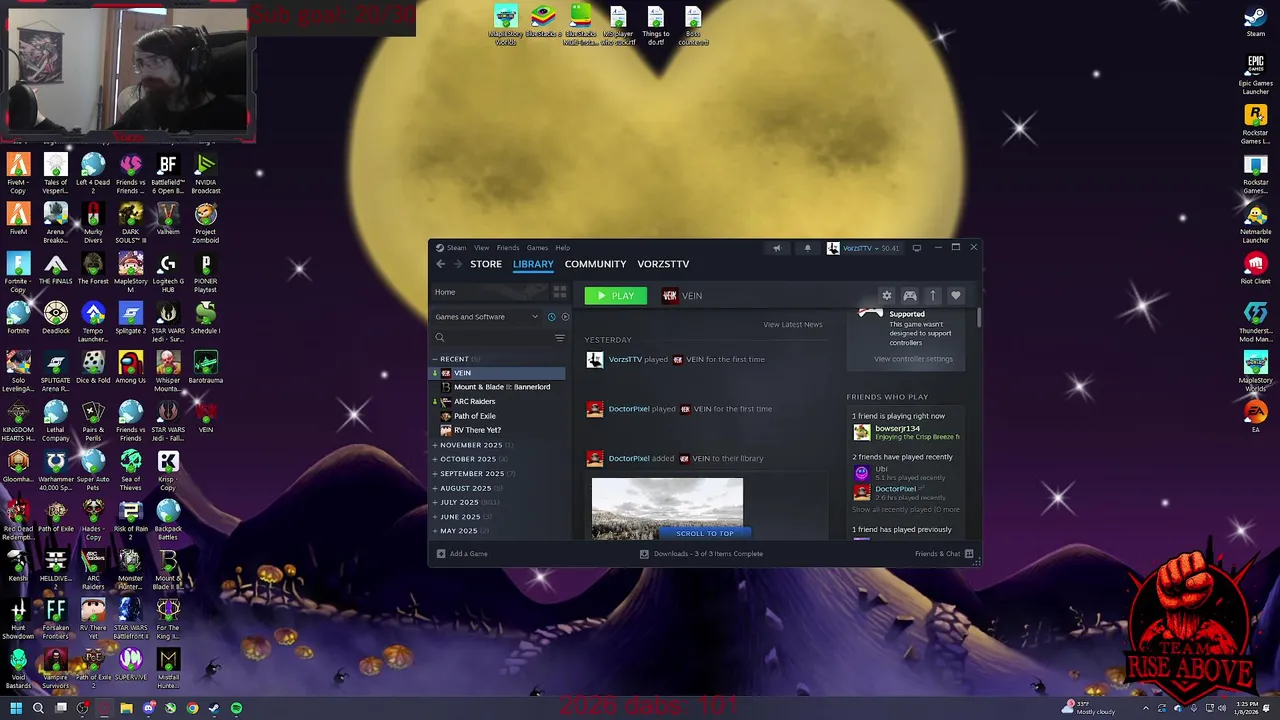
Task: Open Downloads status at window bottom
Action: (x=701, y=554)
